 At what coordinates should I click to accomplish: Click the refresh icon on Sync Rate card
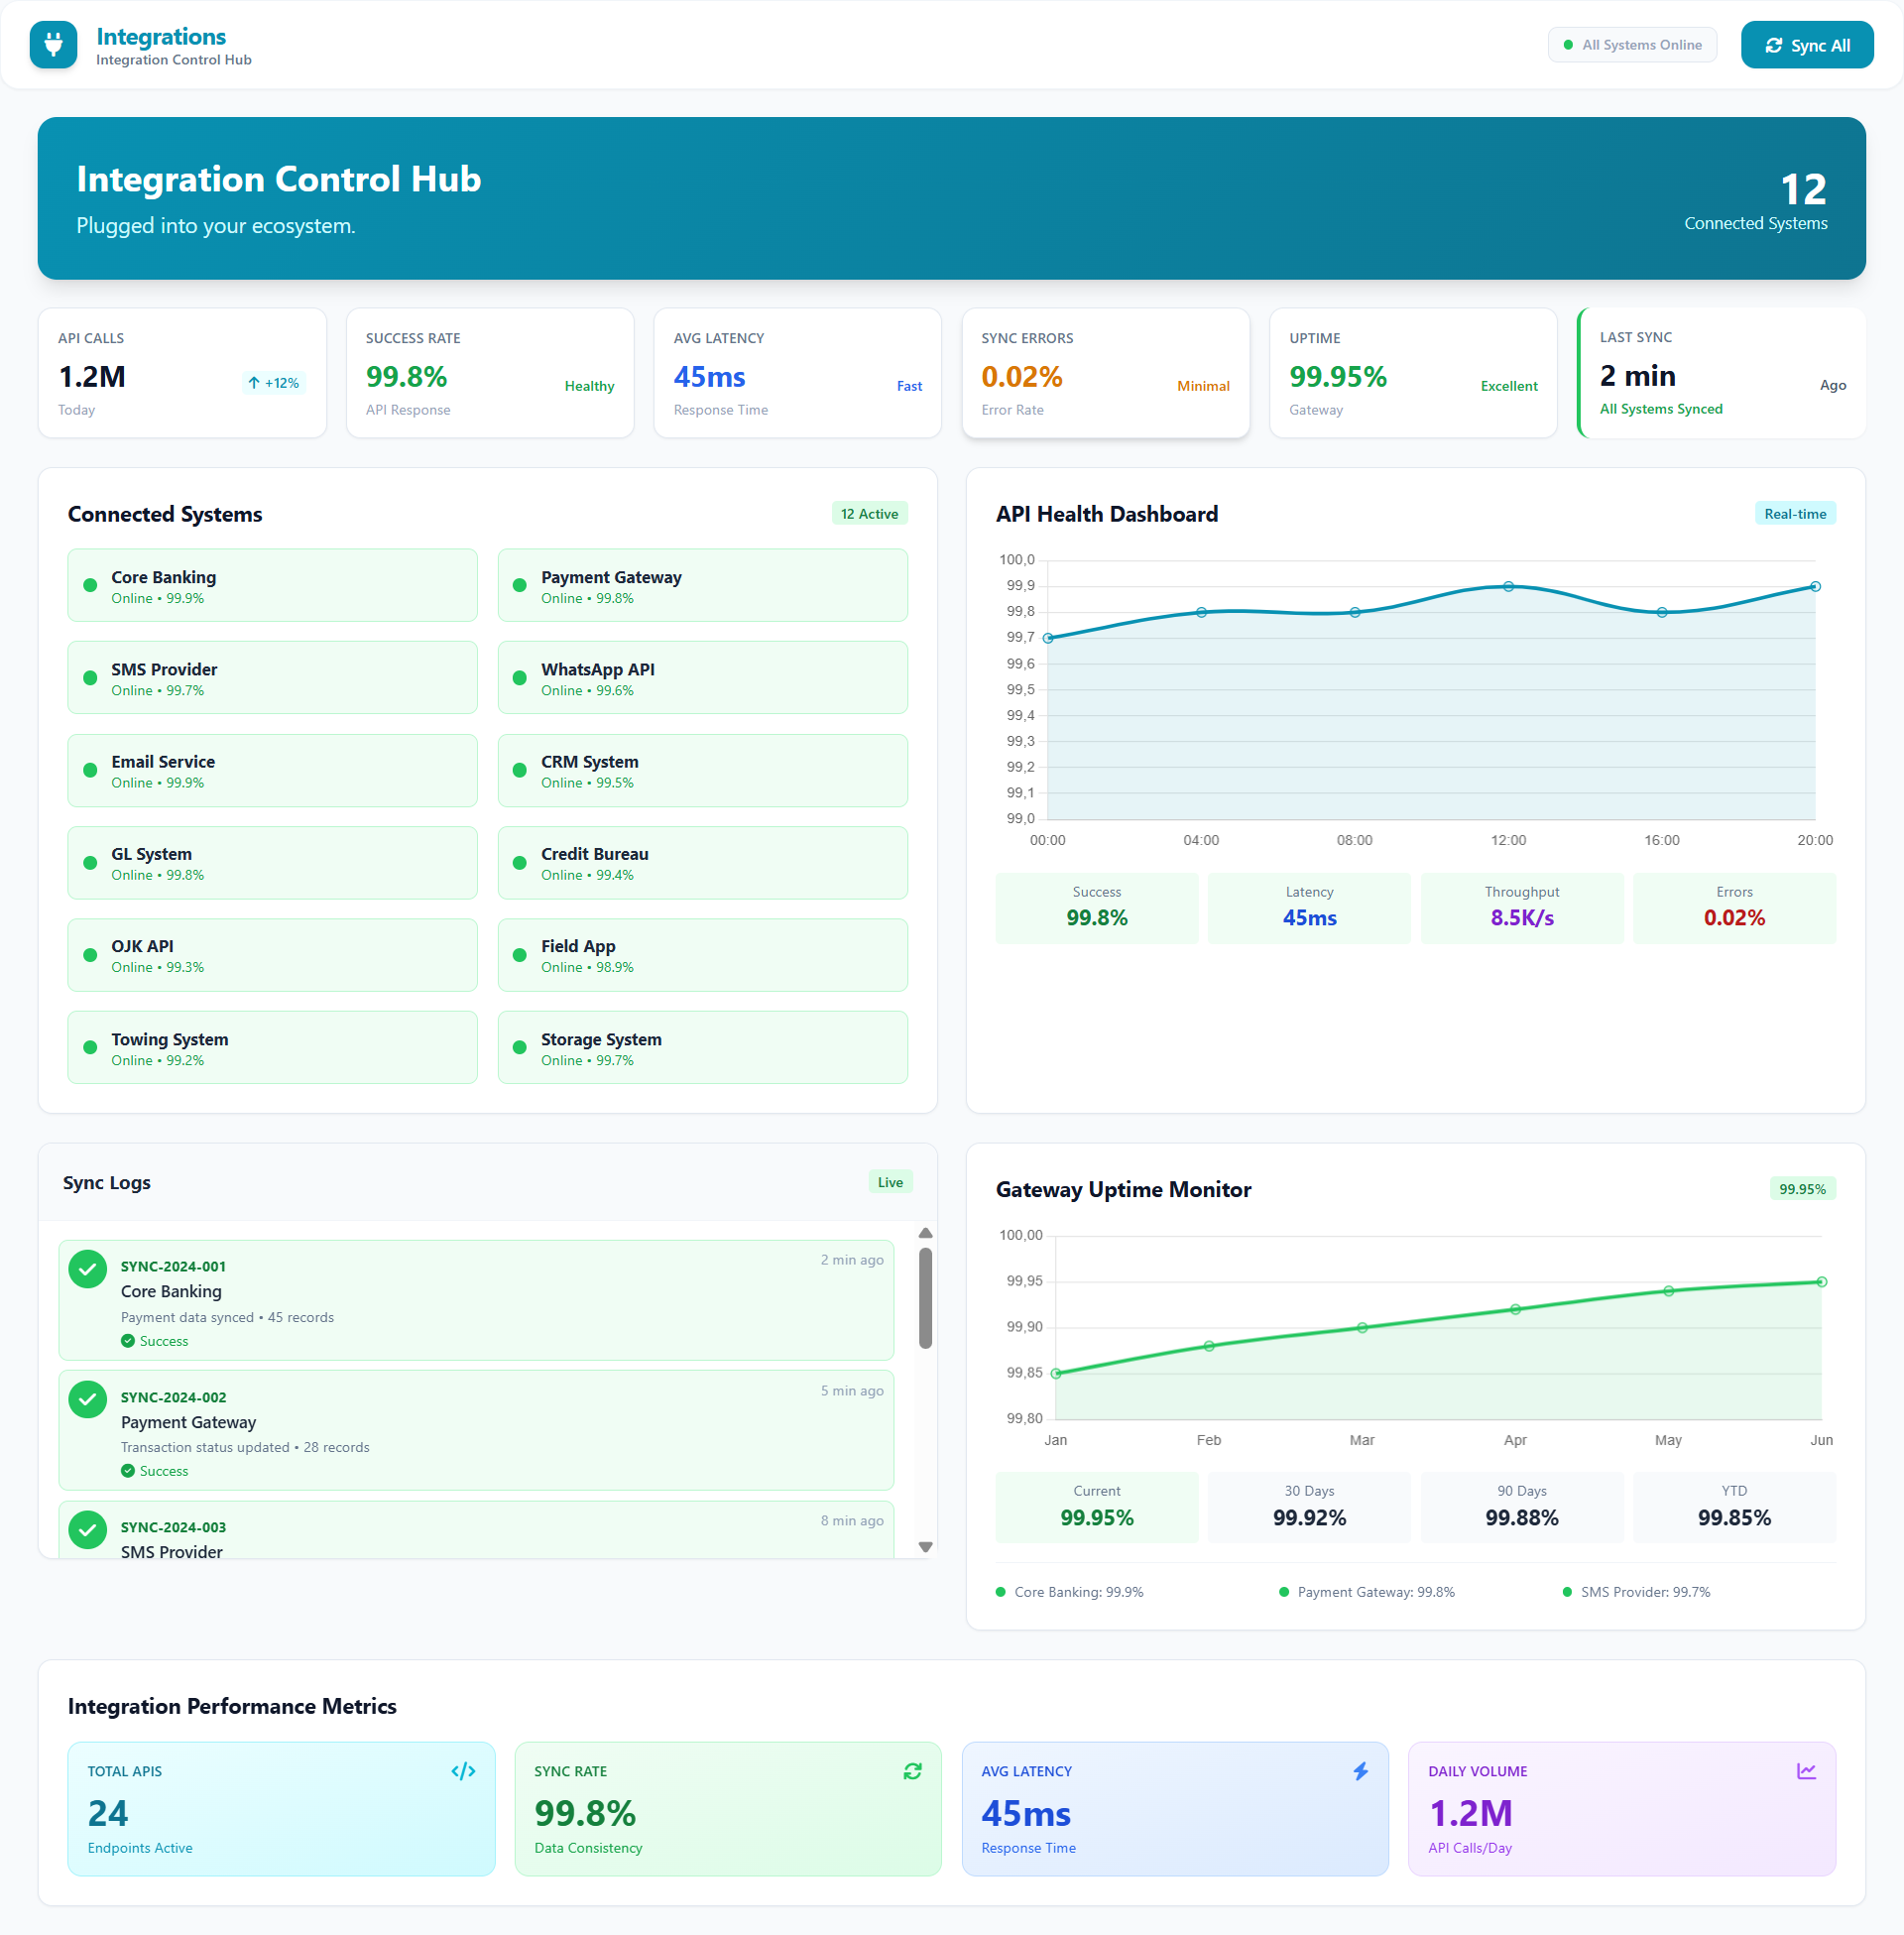pyautogui.click(x=911, y=1770)
